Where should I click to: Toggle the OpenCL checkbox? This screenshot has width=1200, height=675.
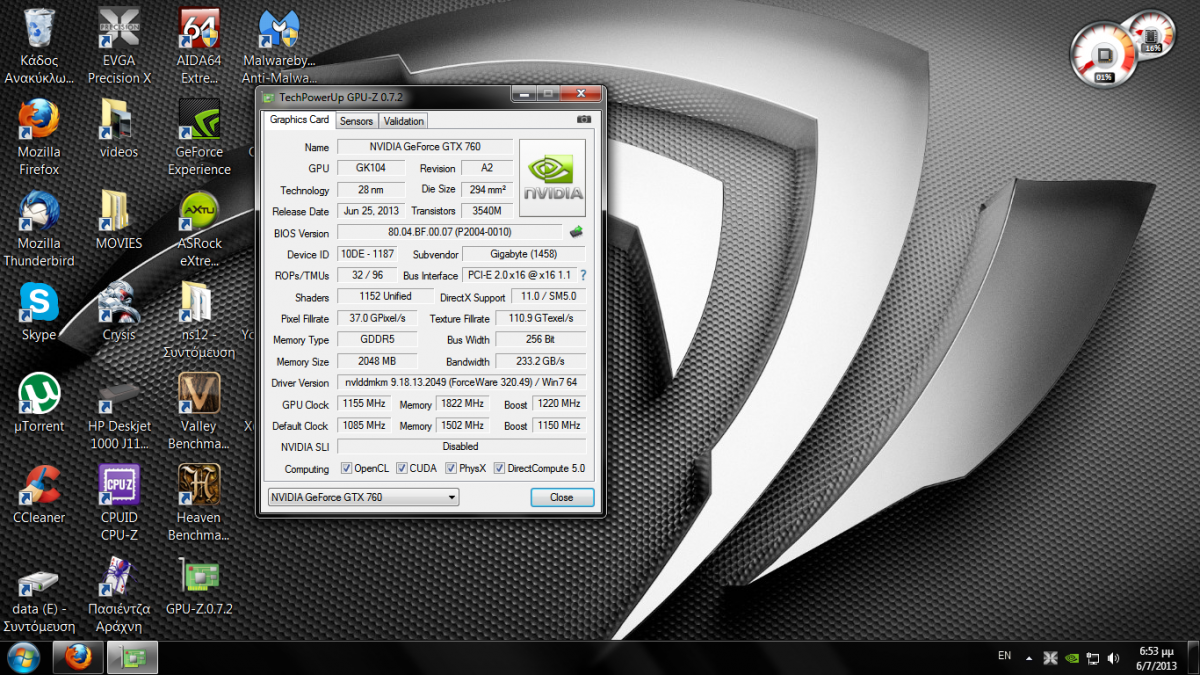tap(347, 468)
